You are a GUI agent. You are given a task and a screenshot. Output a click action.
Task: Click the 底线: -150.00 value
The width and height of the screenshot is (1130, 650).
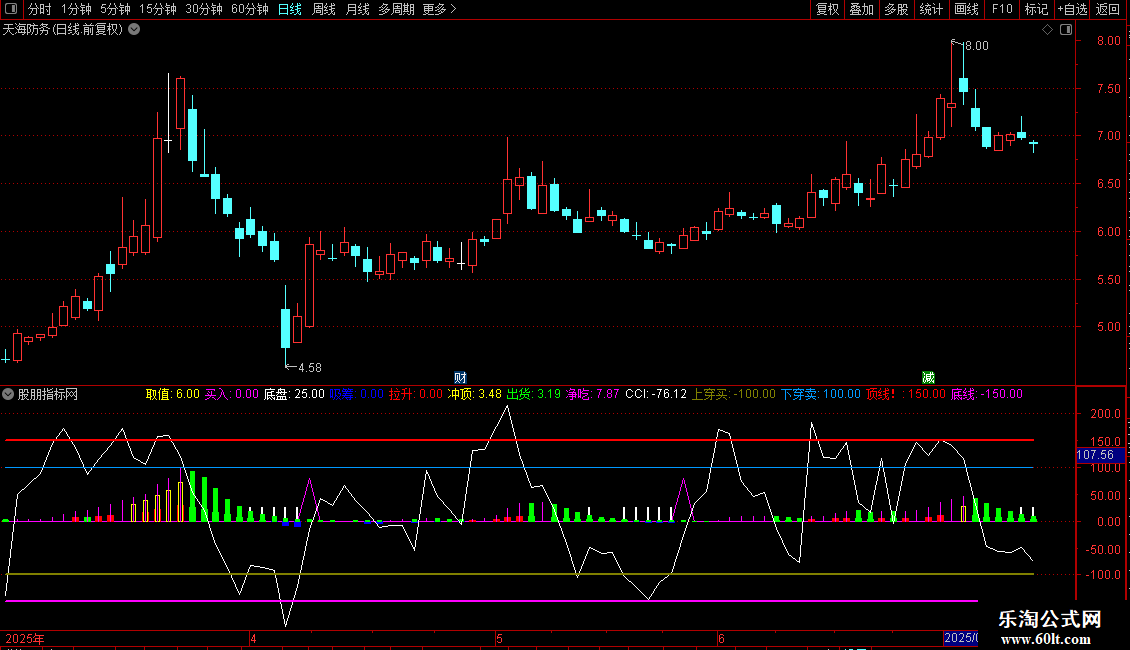click(x=987, y=394)
